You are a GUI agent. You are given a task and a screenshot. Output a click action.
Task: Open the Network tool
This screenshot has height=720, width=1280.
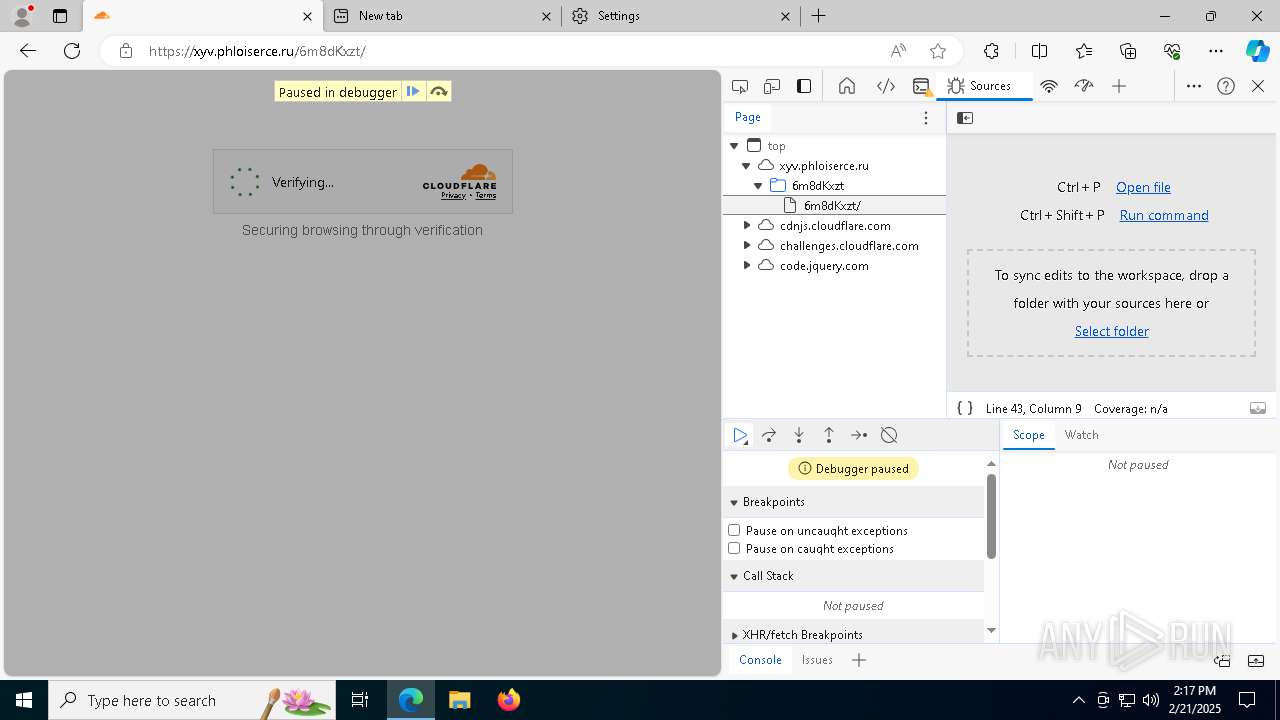[1049, 86]
